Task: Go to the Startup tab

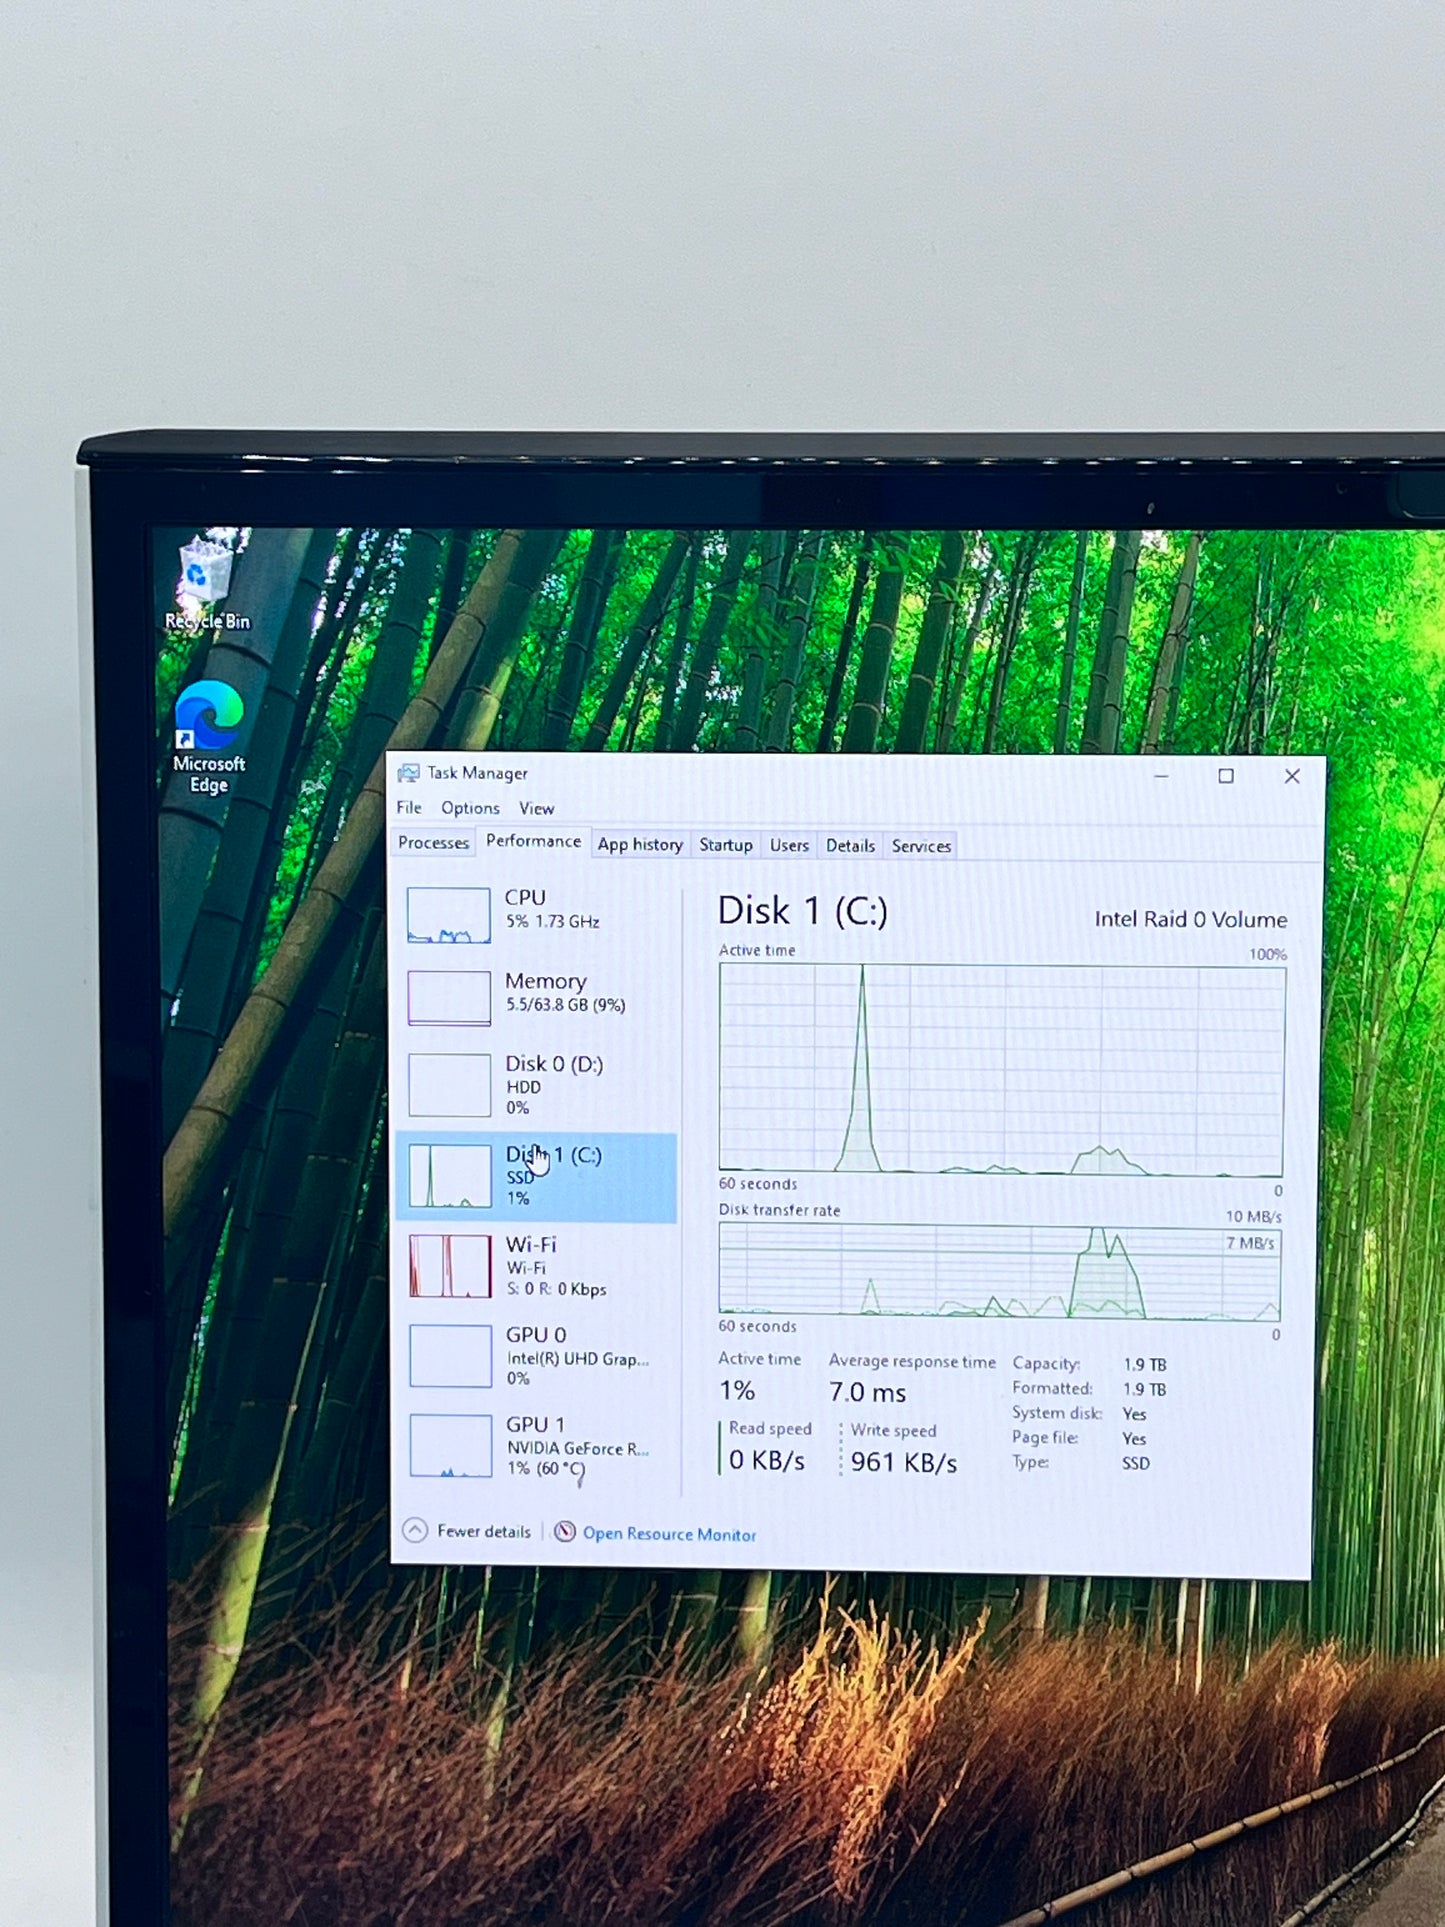Action: [726, 845]
